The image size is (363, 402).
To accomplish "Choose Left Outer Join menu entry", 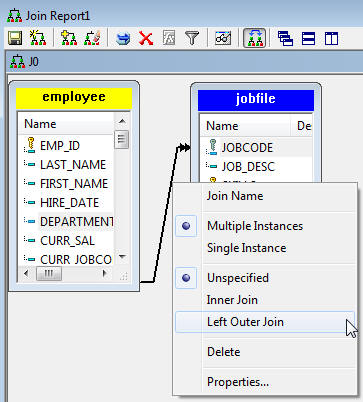I will (x=265, y=322).
